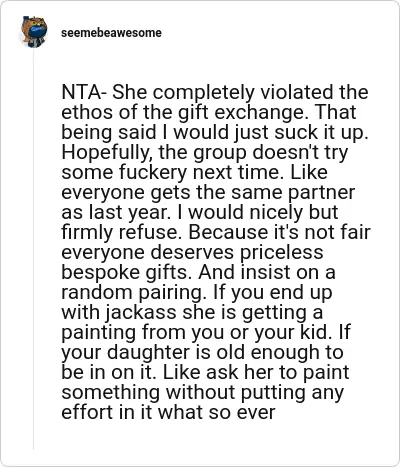Click the line 'something without putting any'
400x467 pixels.
point(202,392)
